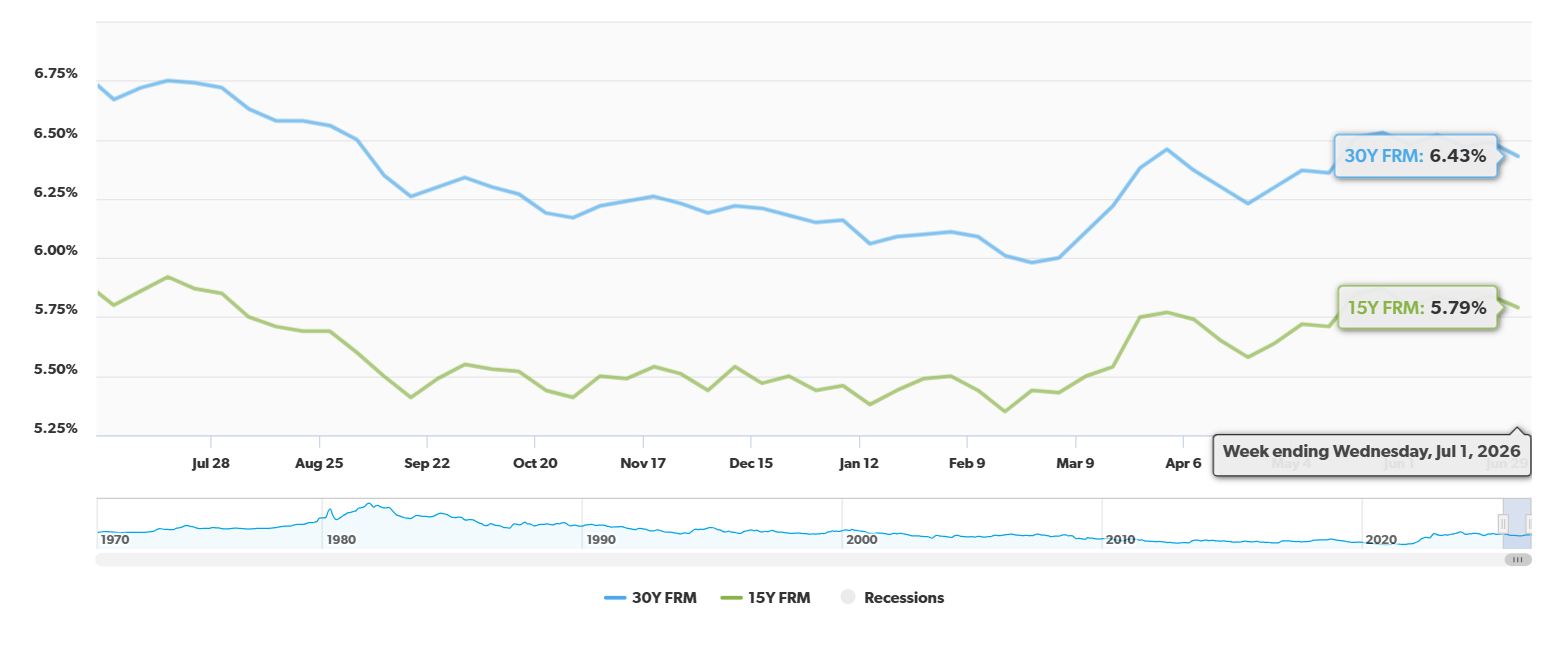Click the 'Feb 9' x-axis label
This screenshot has width=1566, height=646.
967,464
